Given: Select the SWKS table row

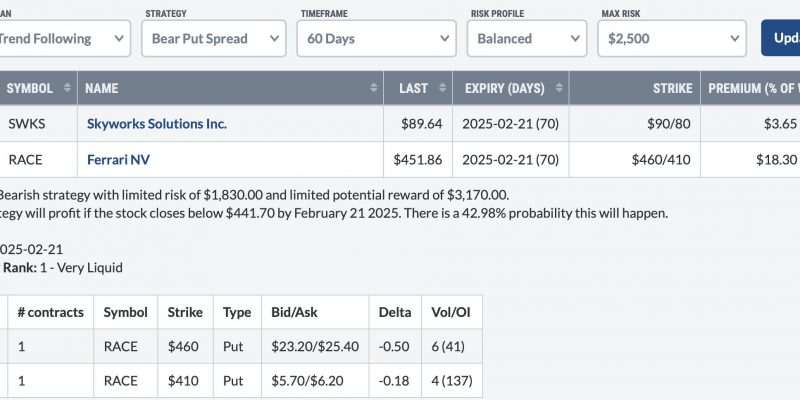Looking at the screenshot, I should (x=400, y=124).
